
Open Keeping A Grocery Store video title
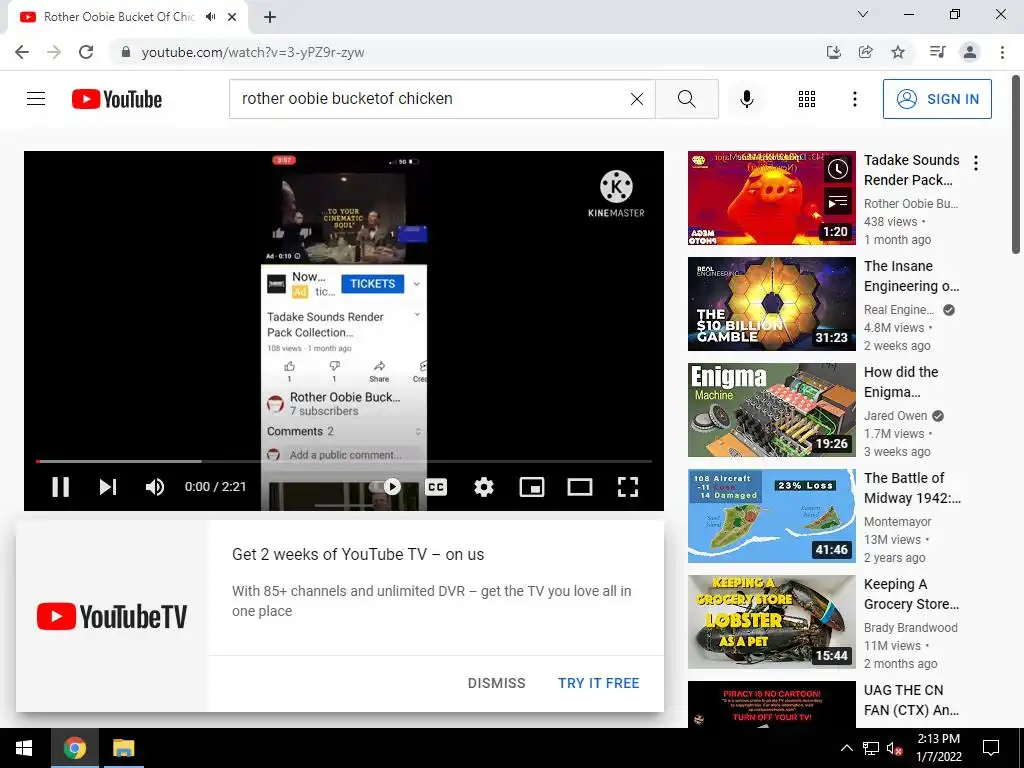[912, 594]
